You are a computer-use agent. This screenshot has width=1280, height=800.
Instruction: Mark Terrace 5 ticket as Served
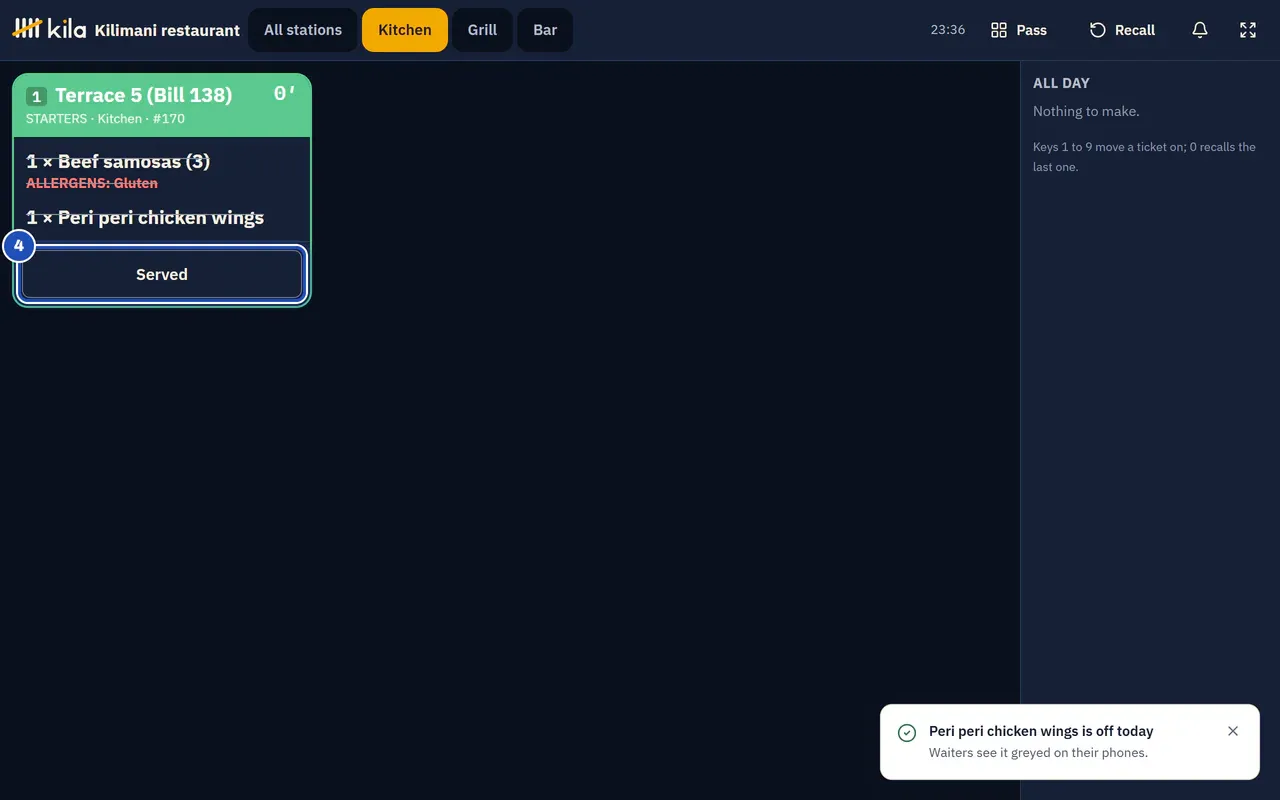pyautogui.click(x=162, y=274)
